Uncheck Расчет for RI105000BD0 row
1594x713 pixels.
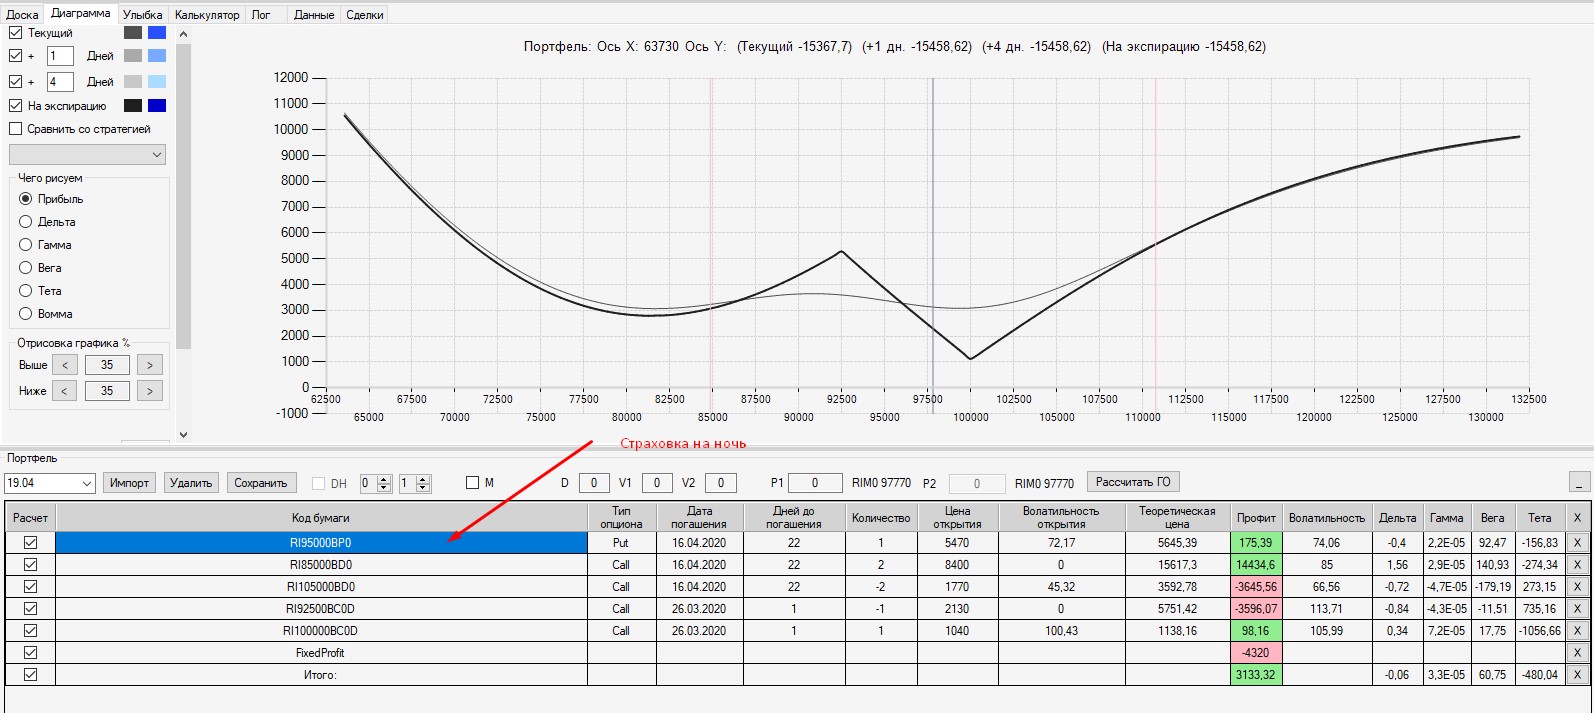point(30,587)
